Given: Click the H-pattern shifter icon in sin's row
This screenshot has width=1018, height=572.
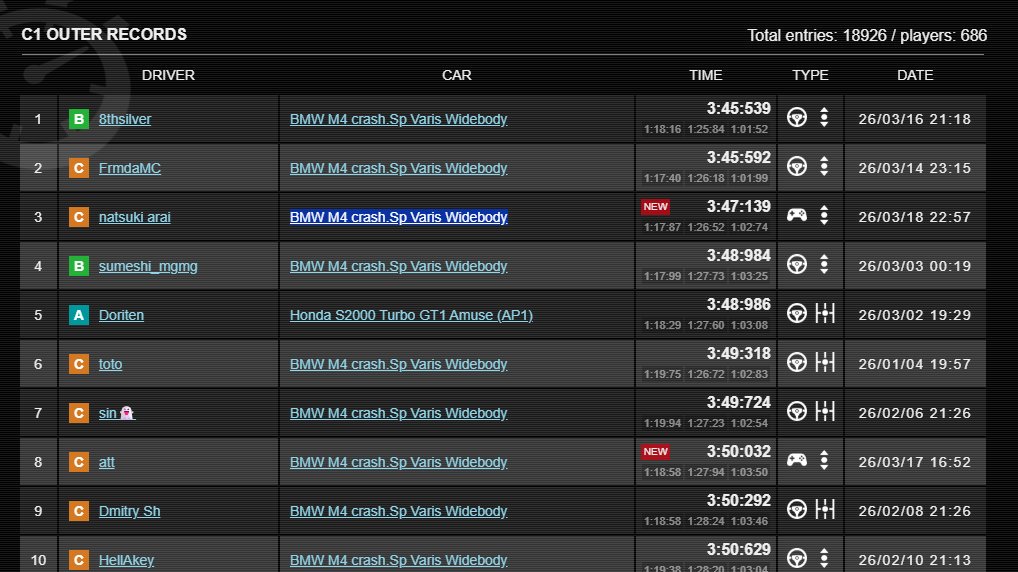Looking at the screenshot, I should [825, 412].
